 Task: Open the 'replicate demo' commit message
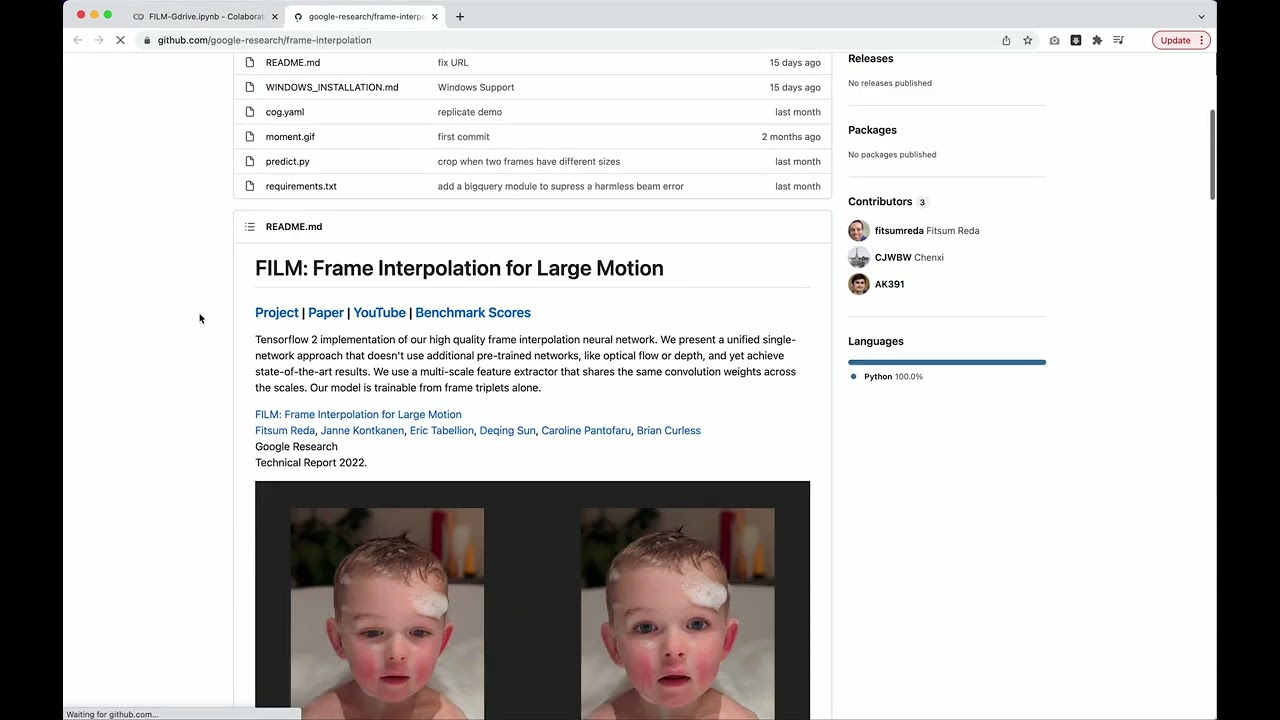[470, 112]
